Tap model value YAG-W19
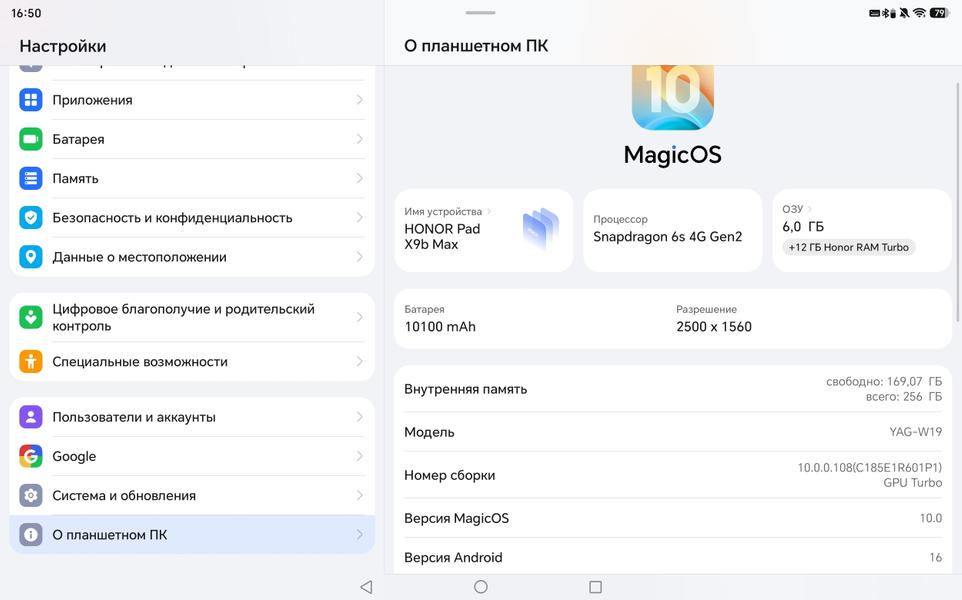 click(915, 432)
